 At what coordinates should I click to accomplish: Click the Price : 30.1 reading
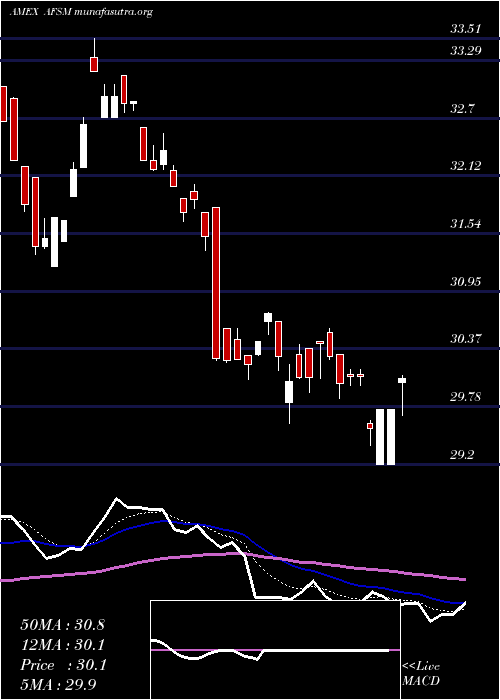tap(62, 665)
